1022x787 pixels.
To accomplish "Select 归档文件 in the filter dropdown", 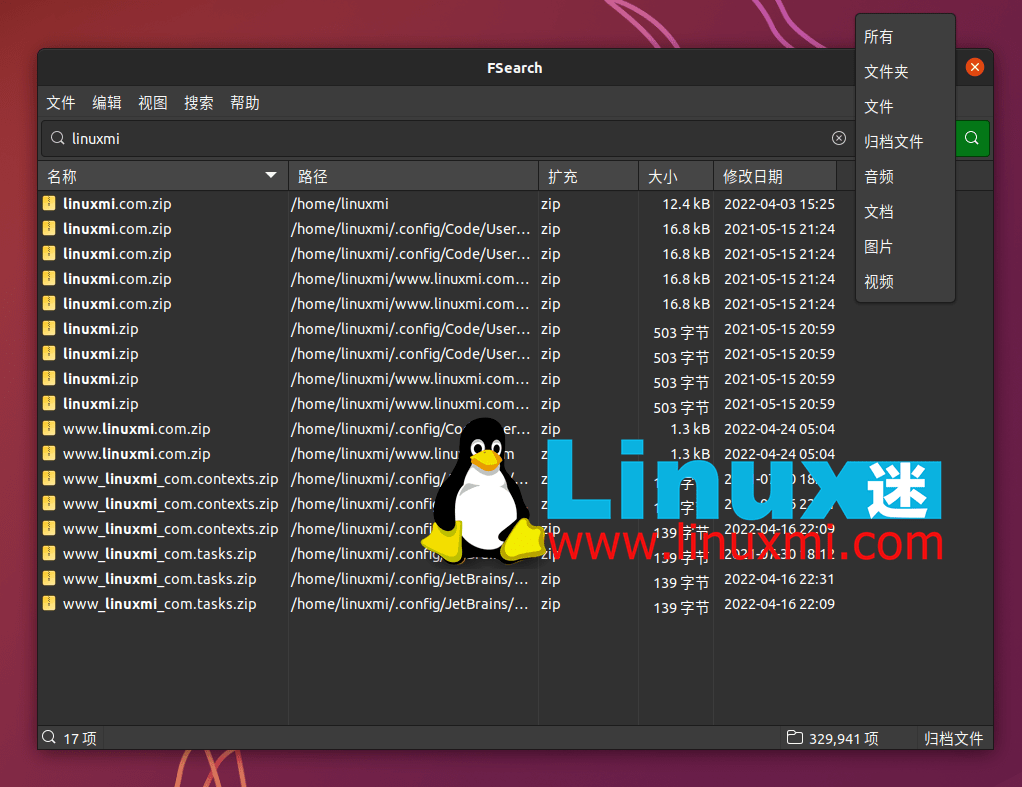I will tap(905, 141).
